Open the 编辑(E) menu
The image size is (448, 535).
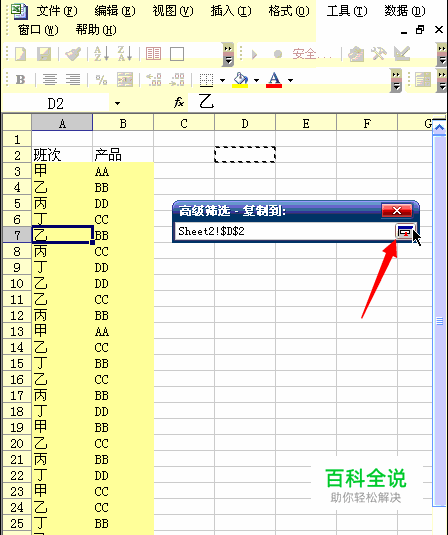[x=115, y=11]
